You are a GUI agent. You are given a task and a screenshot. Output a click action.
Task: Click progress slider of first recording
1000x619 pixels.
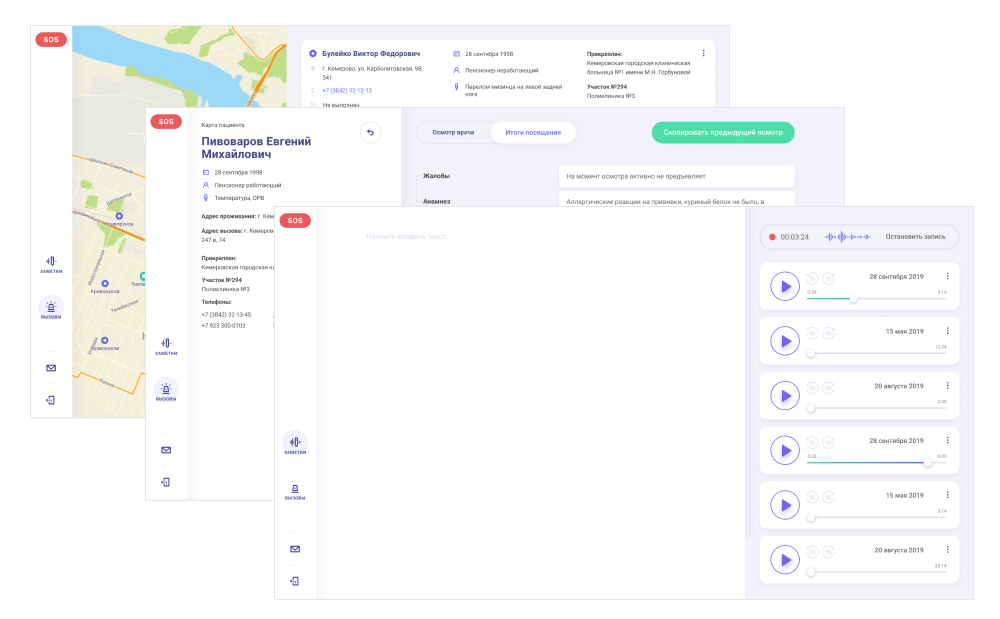tap(876, 298)
